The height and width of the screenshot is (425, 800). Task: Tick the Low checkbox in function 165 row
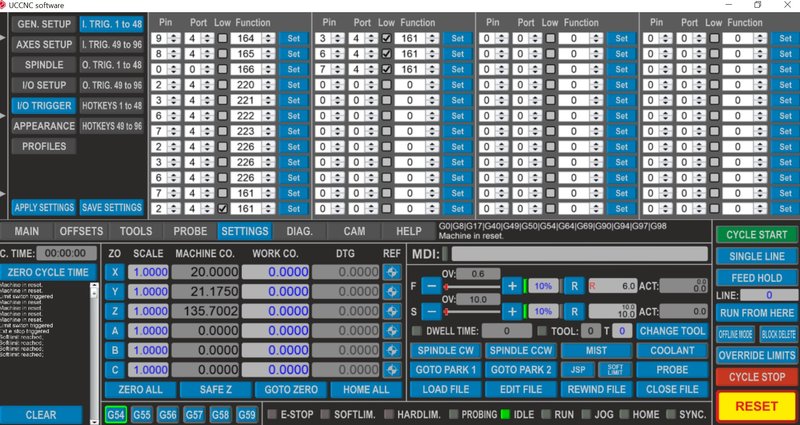pyautogui.click(x=222, y=54)
